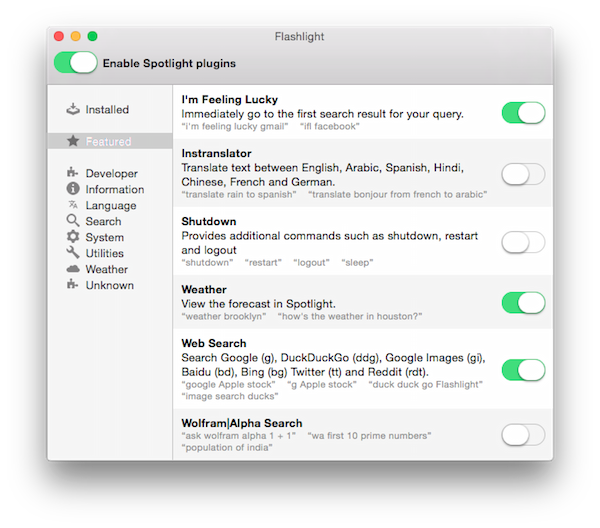Click the Instranslator plugin title
The height and width of the screenshot is (528, 600).
pyautogui.click(x=216, y=153)
